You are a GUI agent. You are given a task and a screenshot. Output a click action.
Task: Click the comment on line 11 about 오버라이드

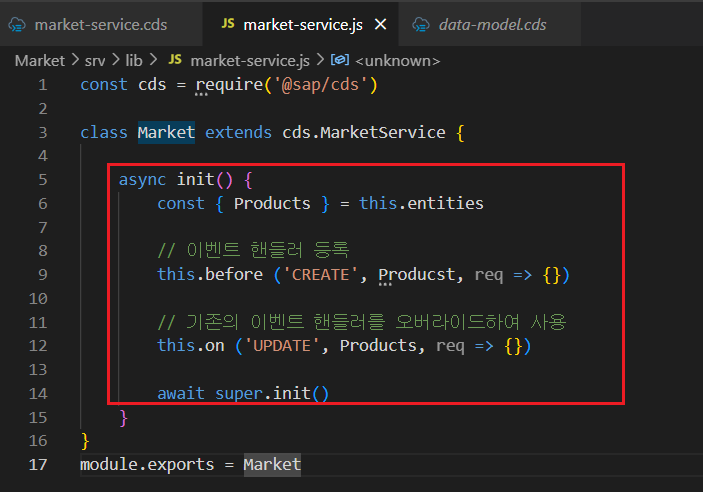362,322
